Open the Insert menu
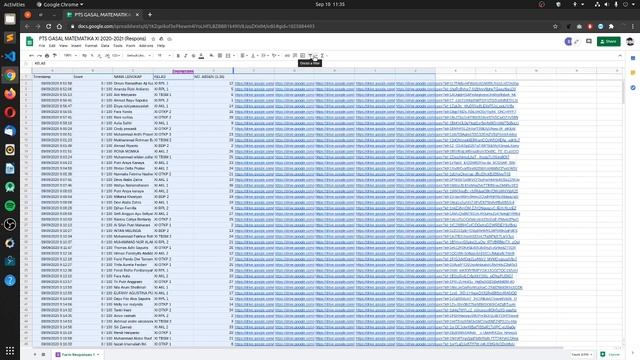The width and height of the screenshot is (640, 360). pos(76,46)
